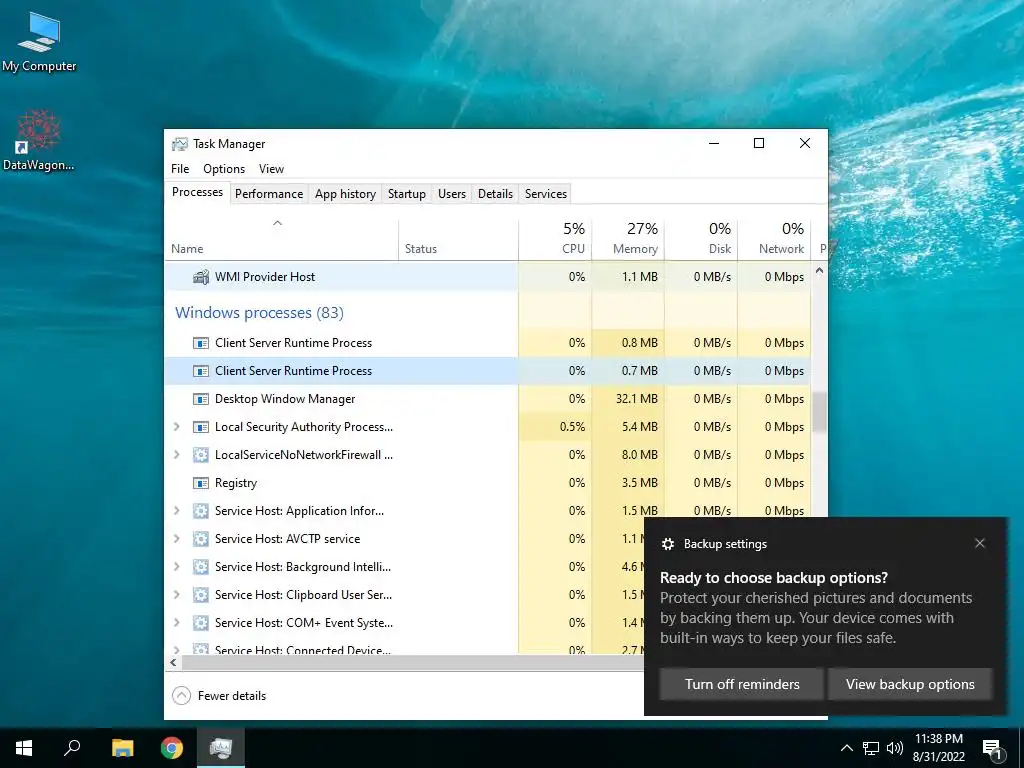Switch to the Users tab

pyautogui.click(x=452, y=194)
